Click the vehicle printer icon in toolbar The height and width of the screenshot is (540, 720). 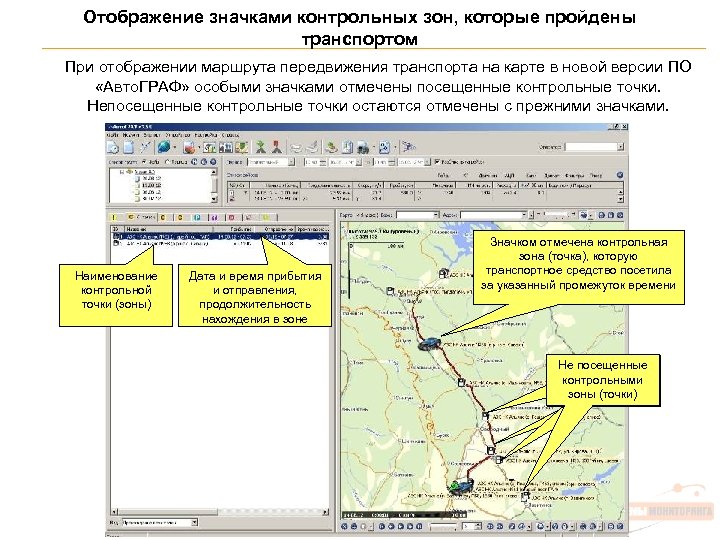[x=363, y=147]
